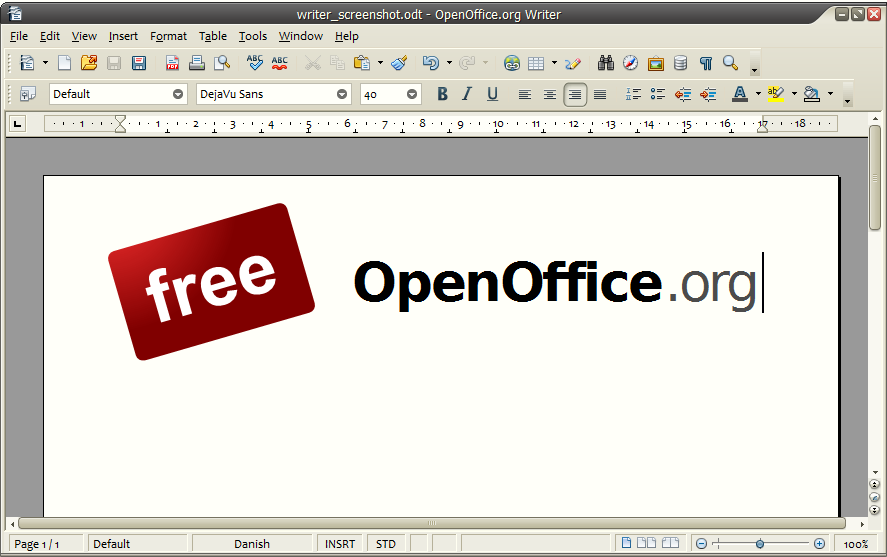Open the Default paragraph style dropdown
The height and width of the screenshot is (557, 887).
(178, 94)
